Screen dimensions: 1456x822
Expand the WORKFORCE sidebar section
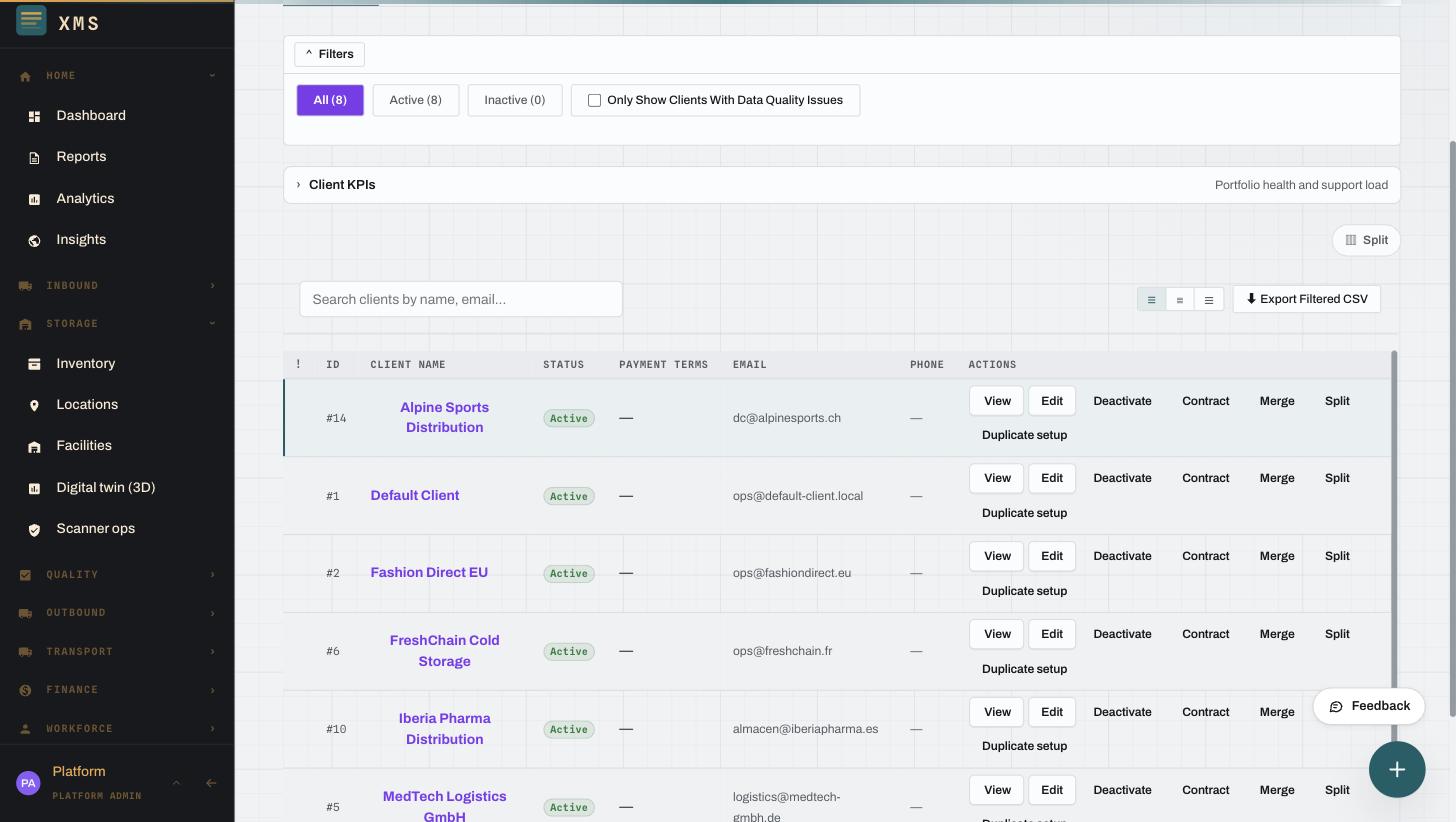[x=212, y=729]
